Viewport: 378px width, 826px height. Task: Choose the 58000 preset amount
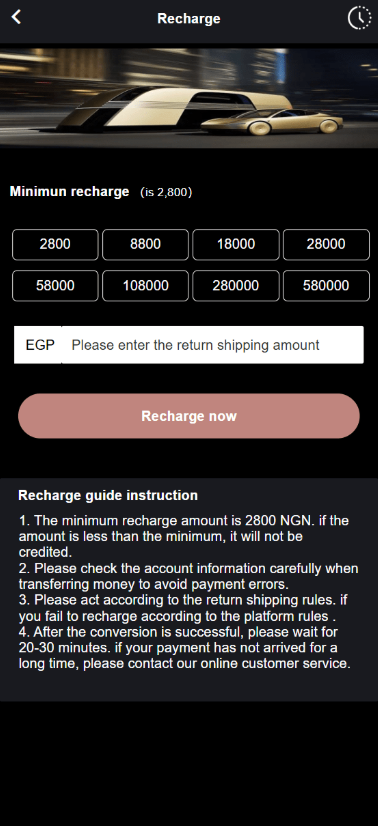coord(55,286)
